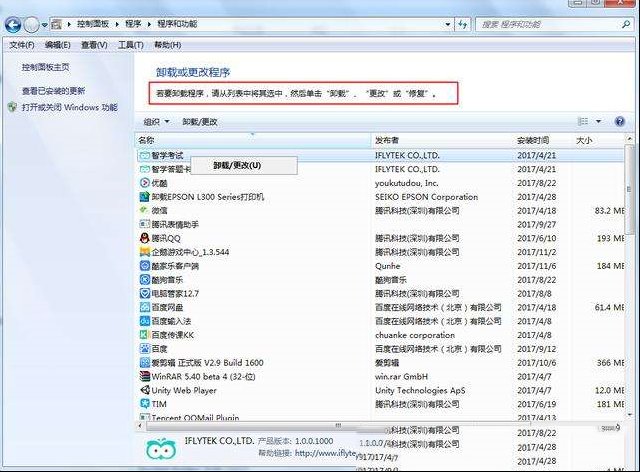Open 打开或关闭 Windows 功能 link
The image size is (640, 472).
pyautogui.click(x=70, y=107)
